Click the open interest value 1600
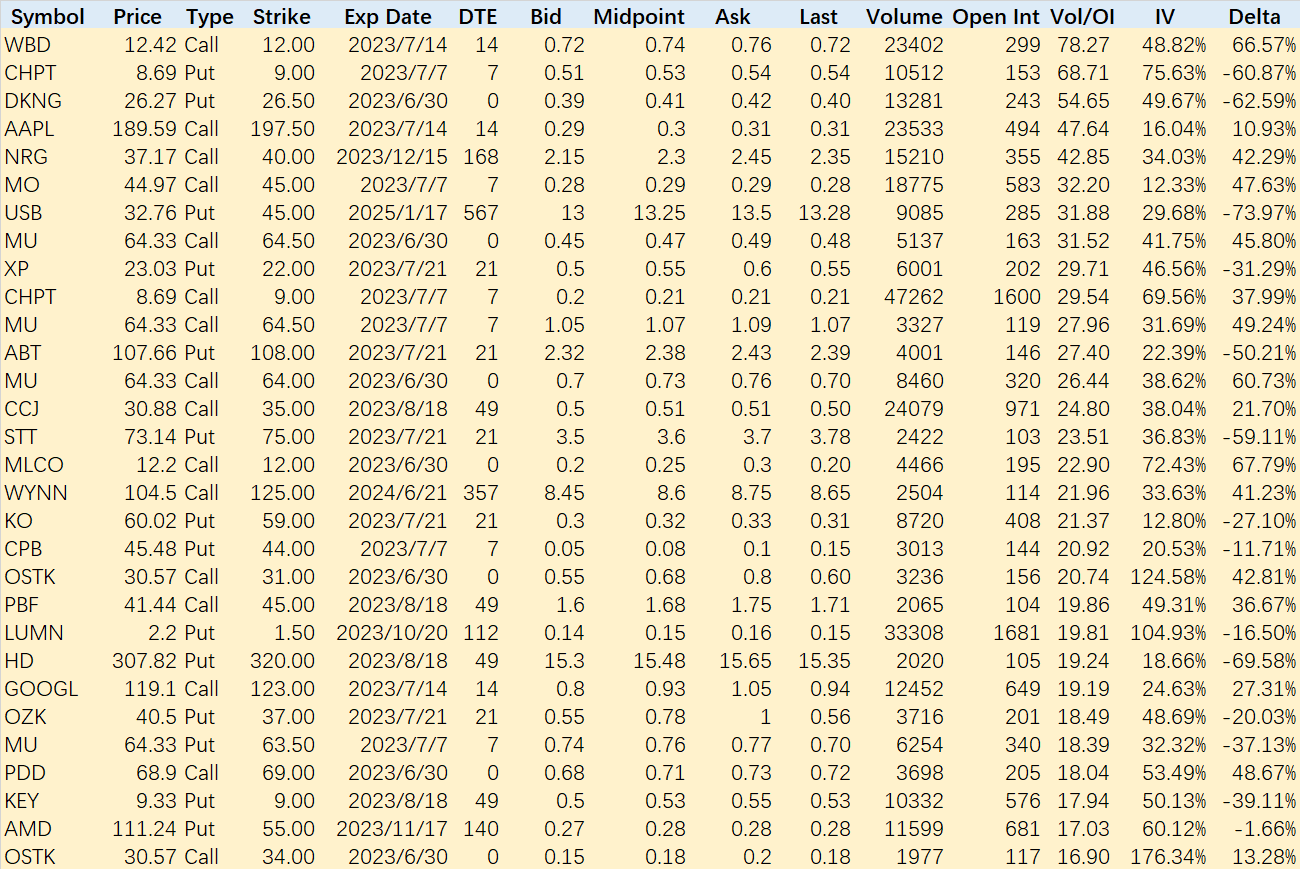Screen dimensions: 1300x869 pos(1018,297)
